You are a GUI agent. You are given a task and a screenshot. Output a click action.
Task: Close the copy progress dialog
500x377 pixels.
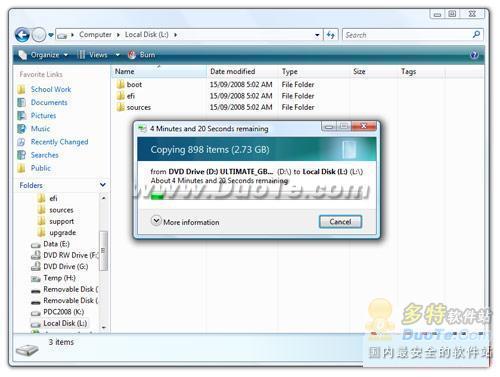(364, 126)
